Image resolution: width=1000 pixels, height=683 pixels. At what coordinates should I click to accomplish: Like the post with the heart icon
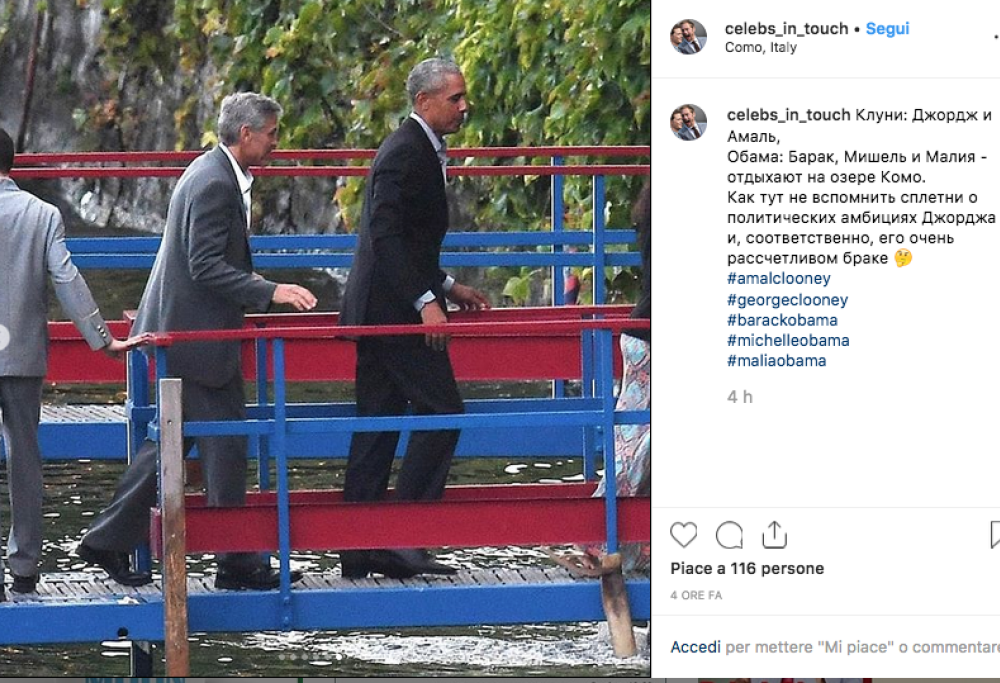pos(684,534)
